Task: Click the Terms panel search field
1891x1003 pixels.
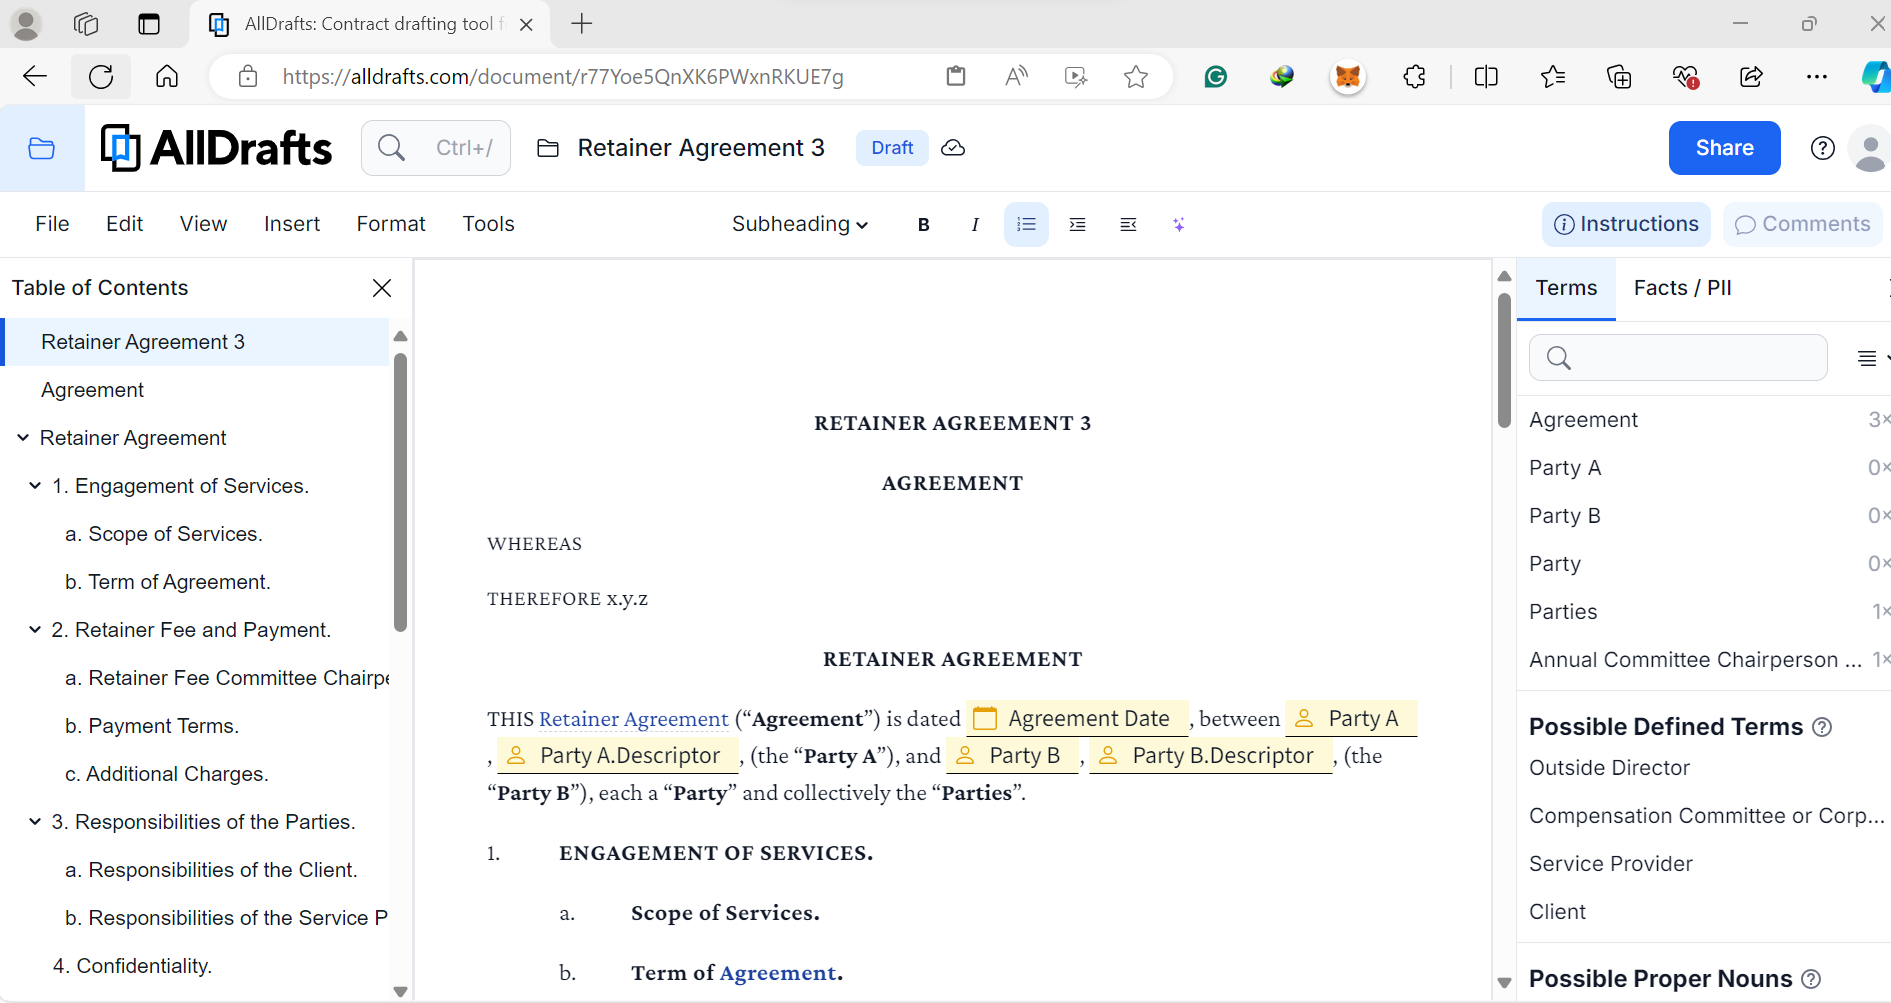Action: (1678, 358)
